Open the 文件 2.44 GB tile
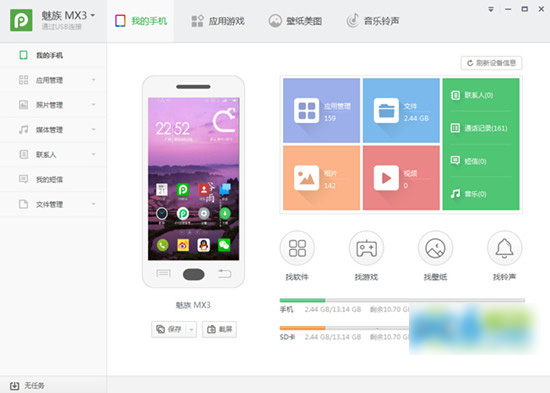This screenshot has height=393, width=550. (x=401, y=111)
